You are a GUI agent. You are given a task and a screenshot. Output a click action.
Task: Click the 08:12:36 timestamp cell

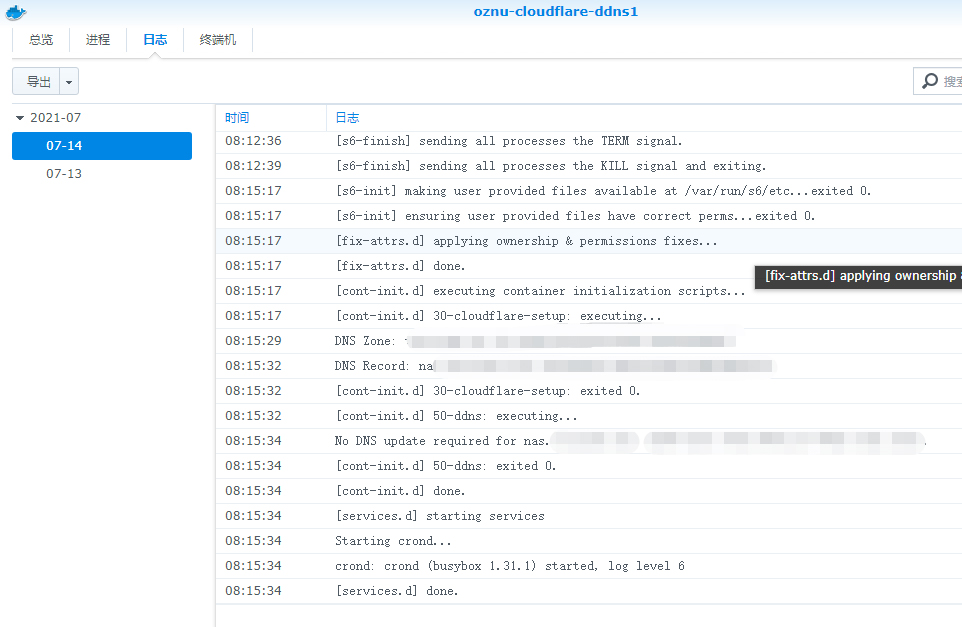[x=253, y=141]
